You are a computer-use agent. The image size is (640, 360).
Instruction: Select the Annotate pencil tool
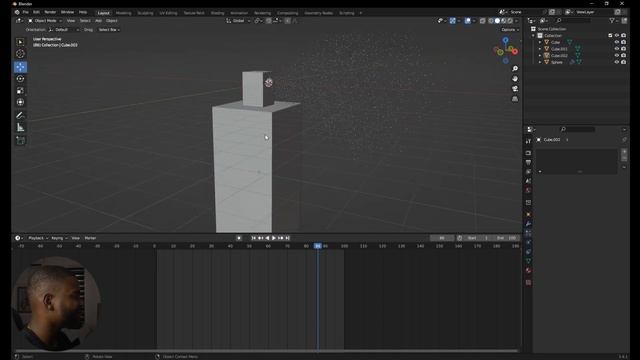pos(20,116)
